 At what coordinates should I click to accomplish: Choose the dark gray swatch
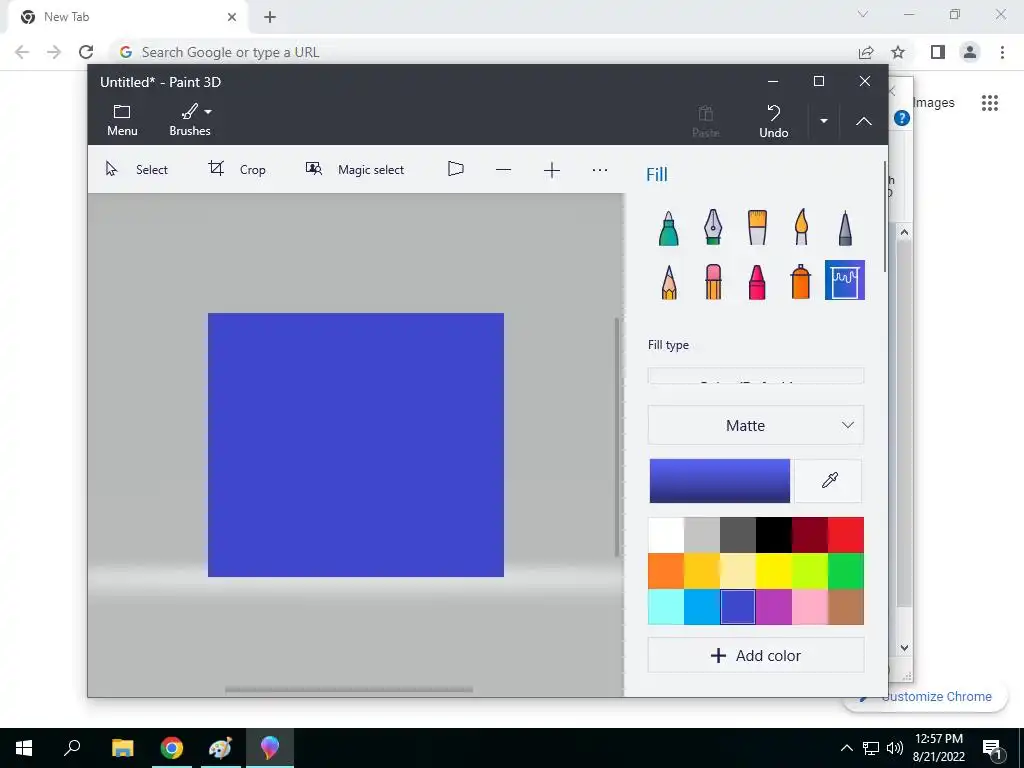pyautogui.click(x=737, y=535)
